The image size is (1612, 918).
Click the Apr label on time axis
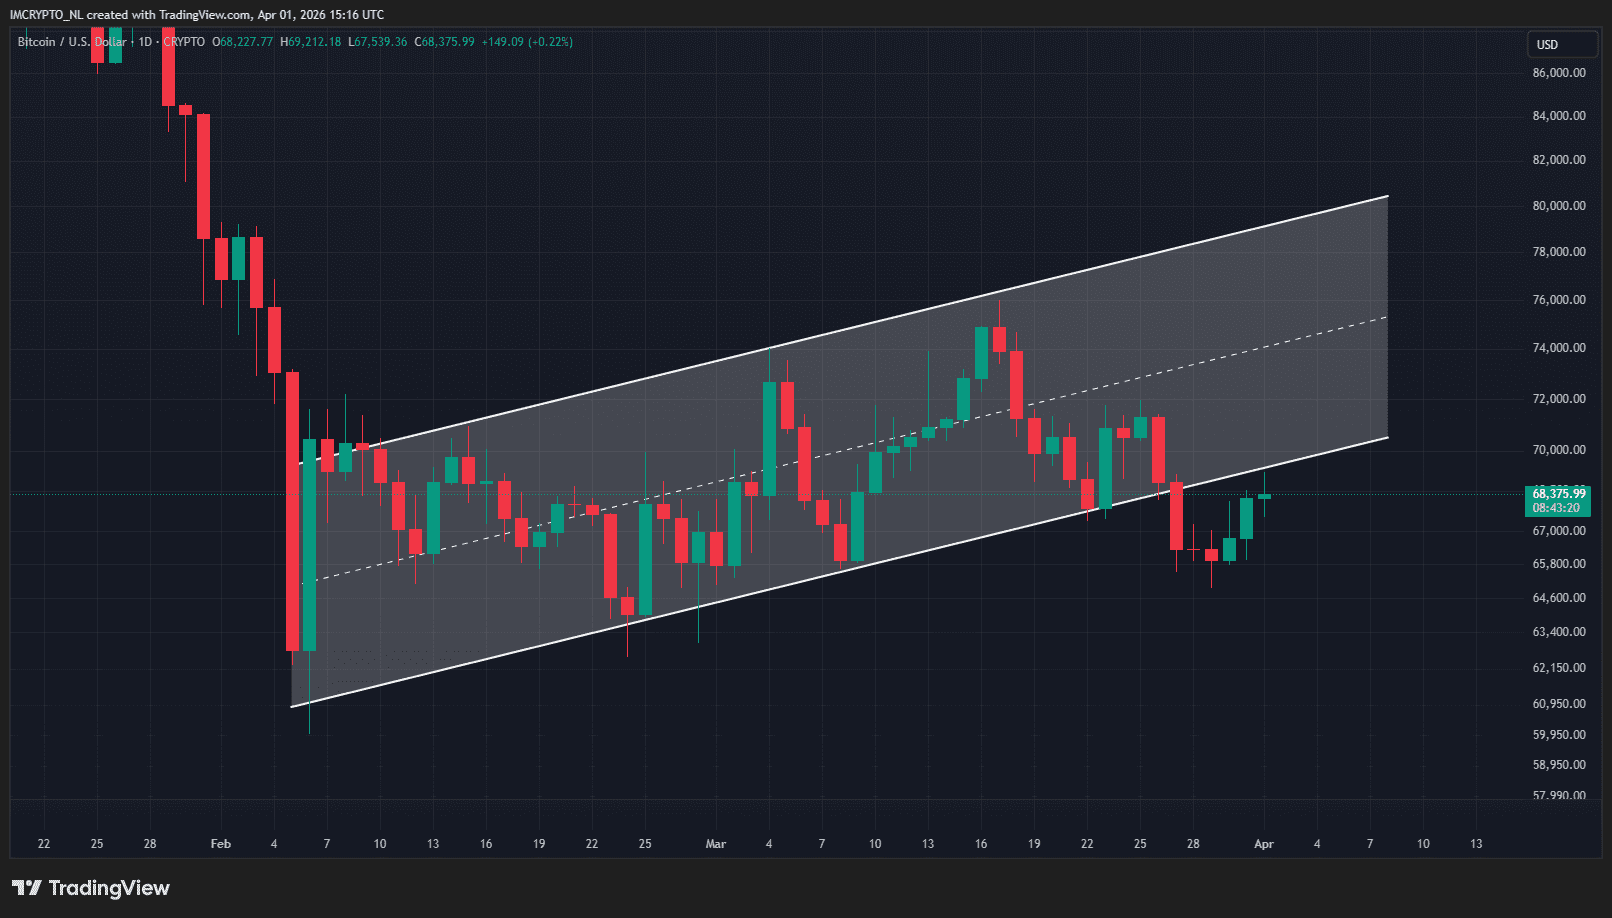coord(1264,844)
